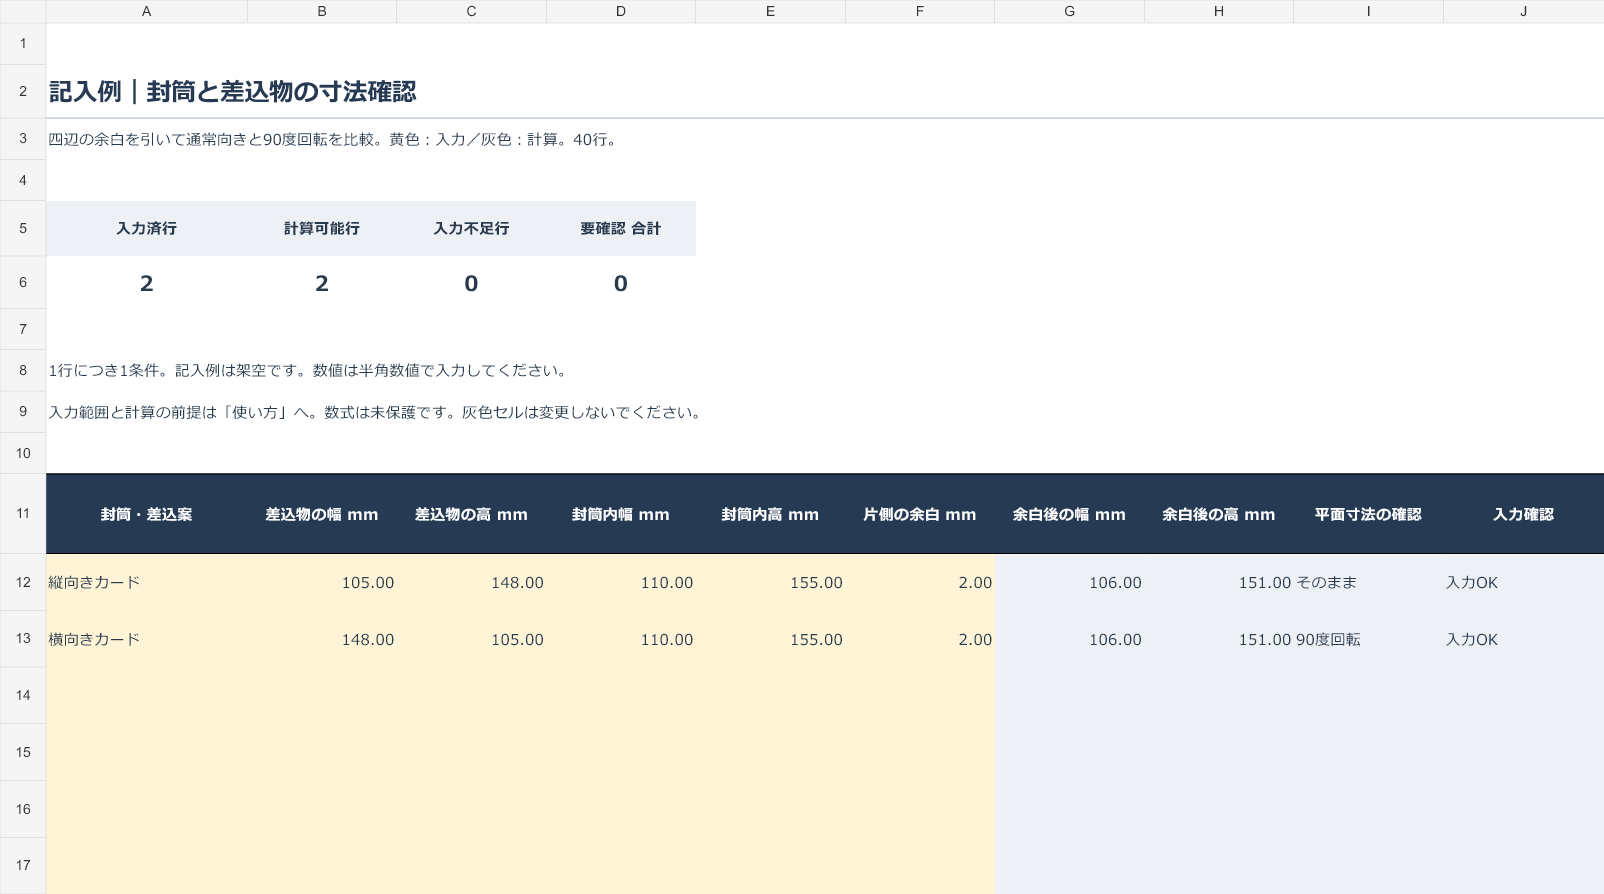This screenshot has height=894, width=1604.
Task: Select the 90度回転 result cell
Action: [1368, 639]
